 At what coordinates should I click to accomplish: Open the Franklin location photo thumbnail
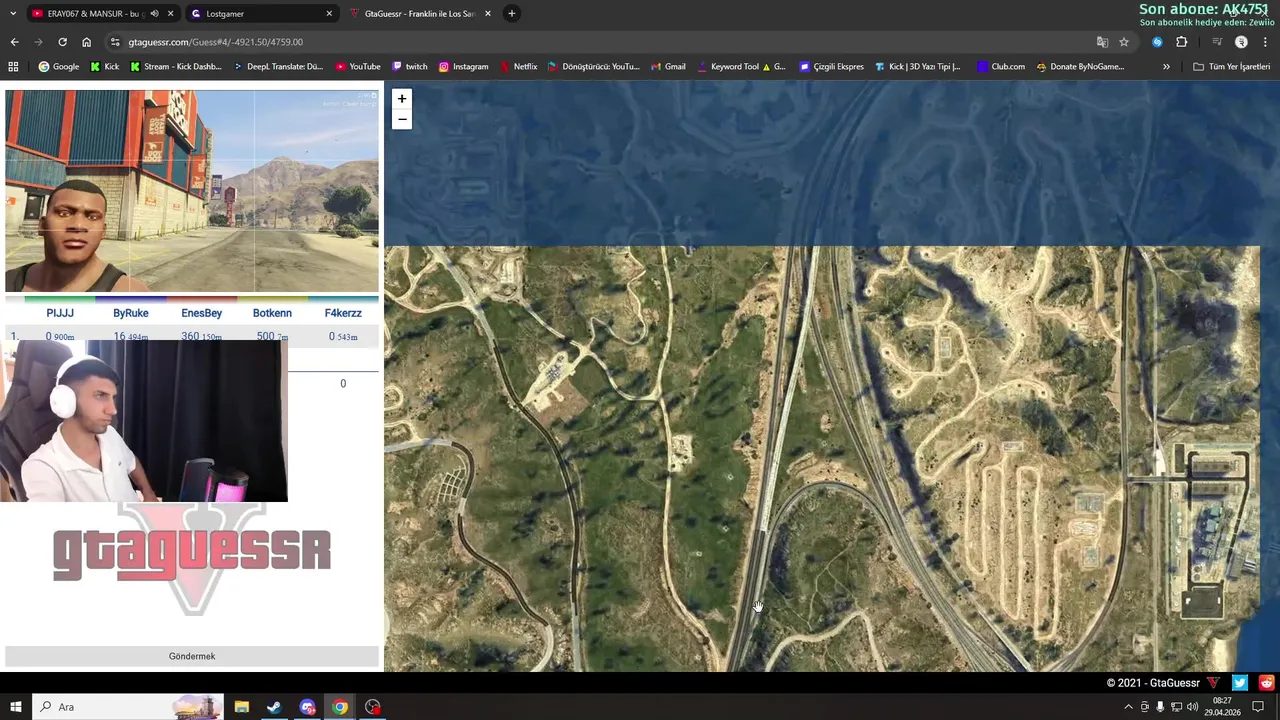tap(192, 191)
